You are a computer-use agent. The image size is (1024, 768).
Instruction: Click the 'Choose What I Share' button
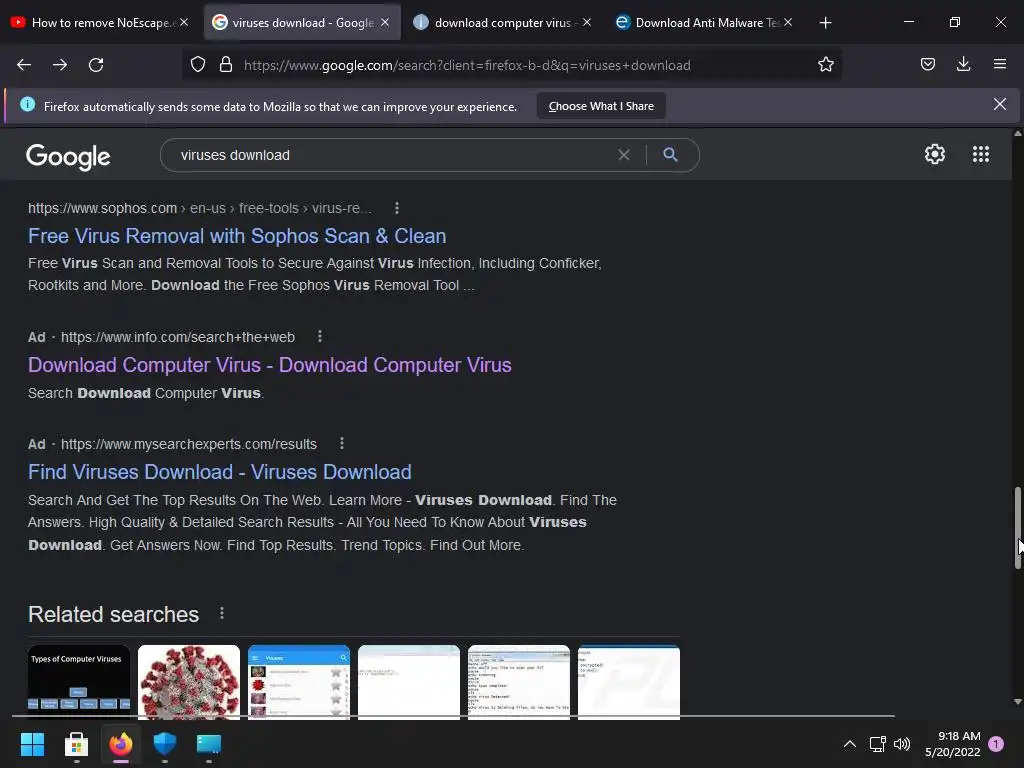coord(601,106)
